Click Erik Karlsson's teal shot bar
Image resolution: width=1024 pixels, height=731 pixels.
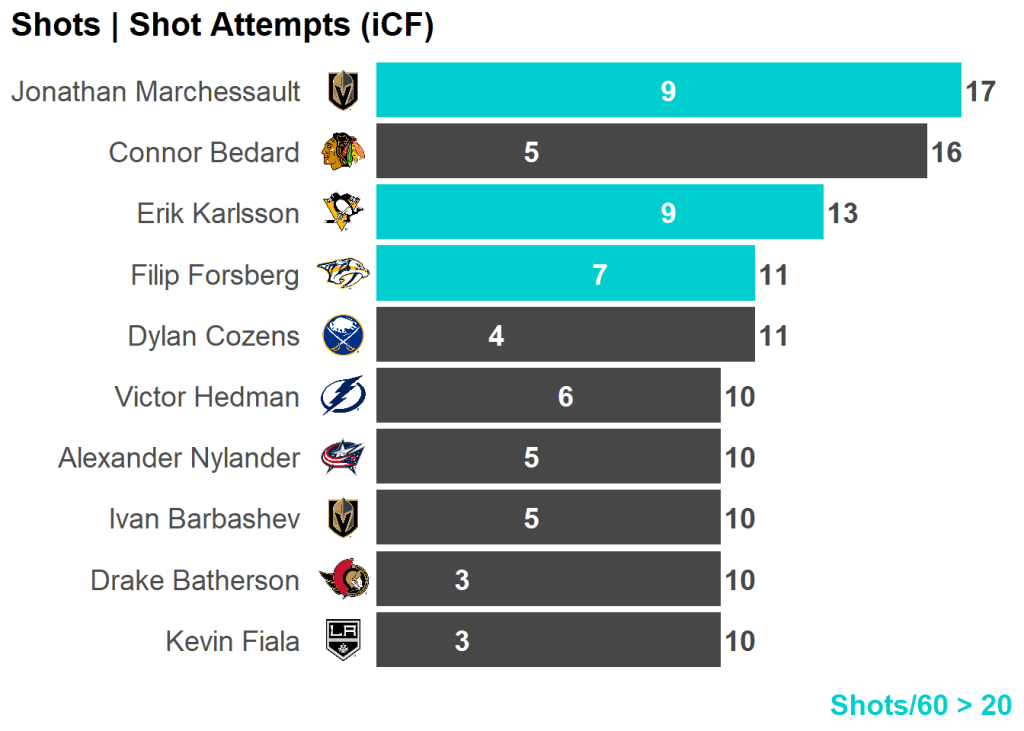coord(599,213)
